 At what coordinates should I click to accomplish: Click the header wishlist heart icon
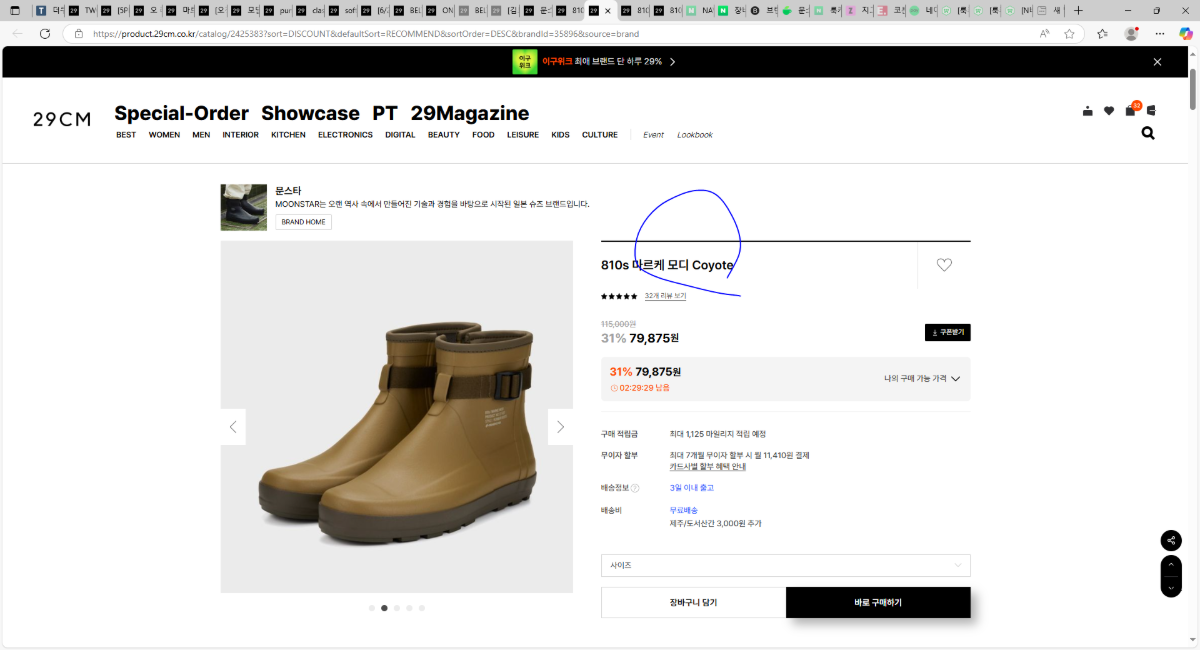pos(1109,111)
